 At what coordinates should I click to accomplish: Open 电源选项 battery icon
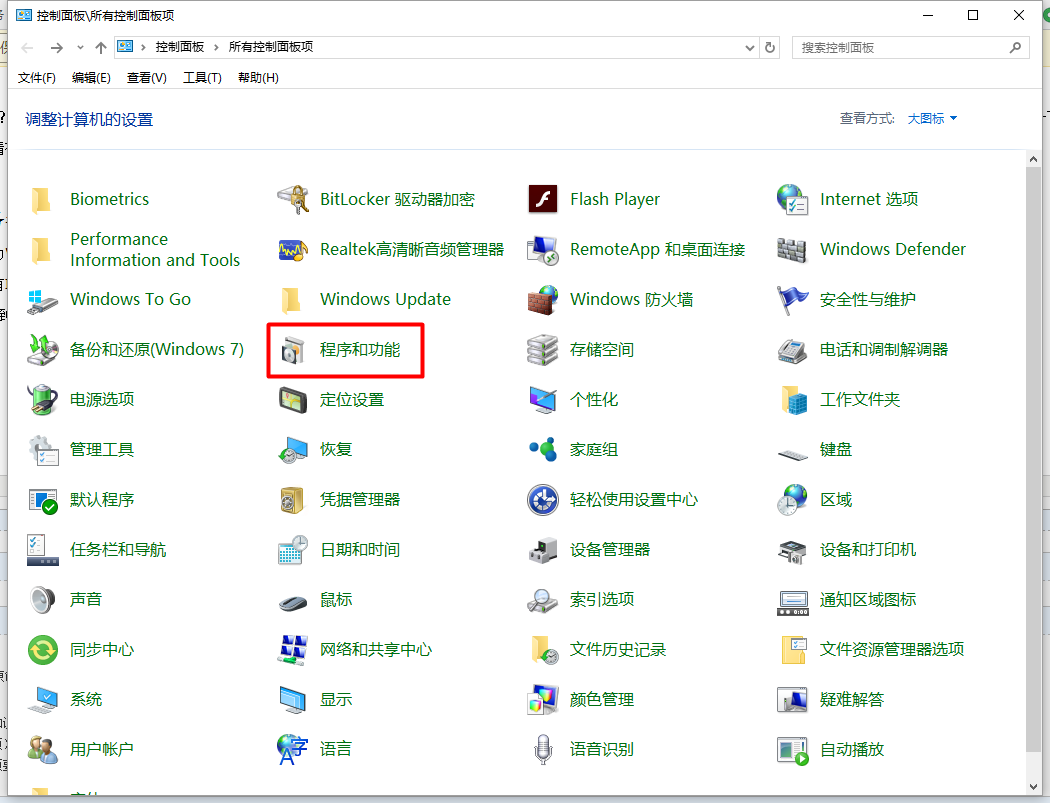point(43,400)
